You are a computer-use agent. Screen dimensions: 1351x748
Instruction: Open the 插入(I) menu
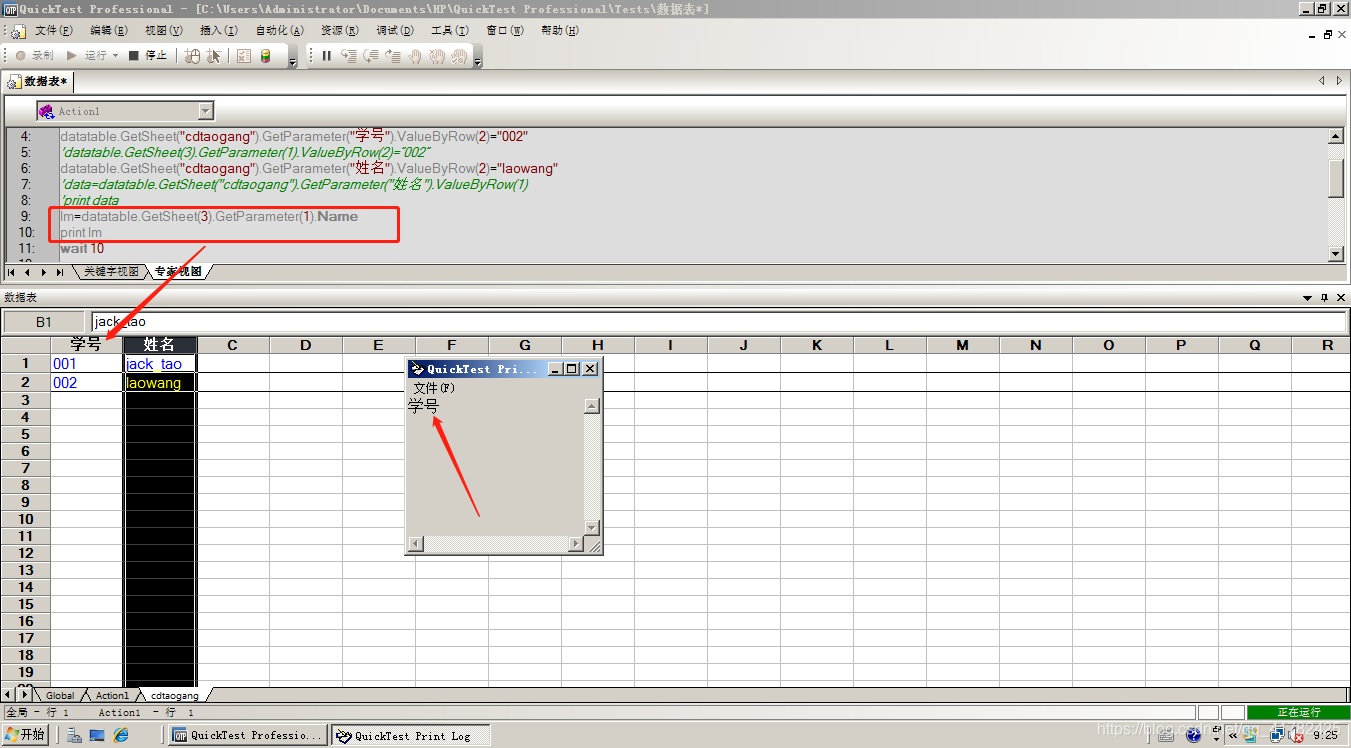(219, 31)
